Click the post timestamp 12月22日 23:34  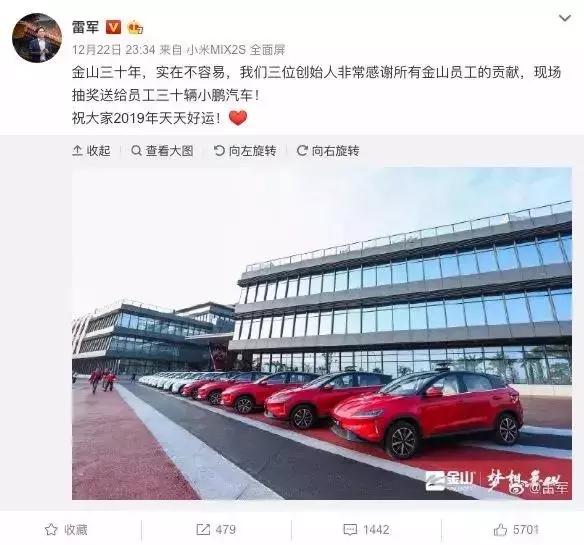pyautogui.click(x=114, y=50)
